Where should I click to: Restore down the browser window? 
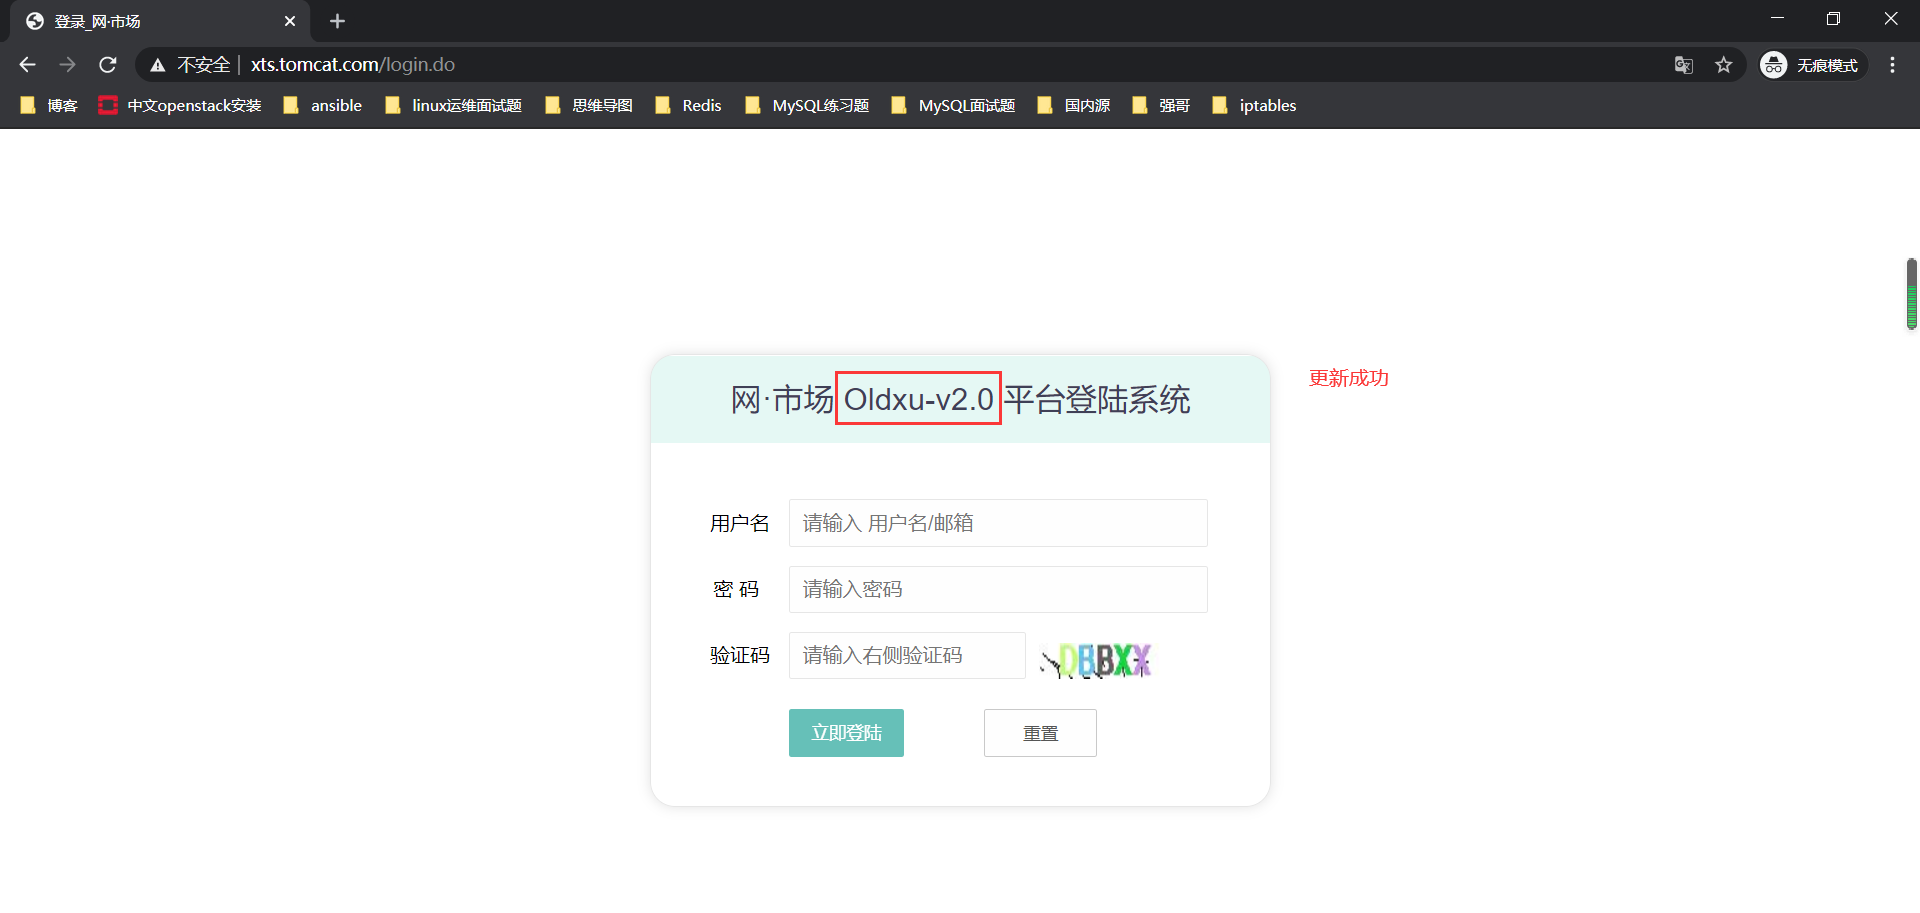click(1833, 19)
